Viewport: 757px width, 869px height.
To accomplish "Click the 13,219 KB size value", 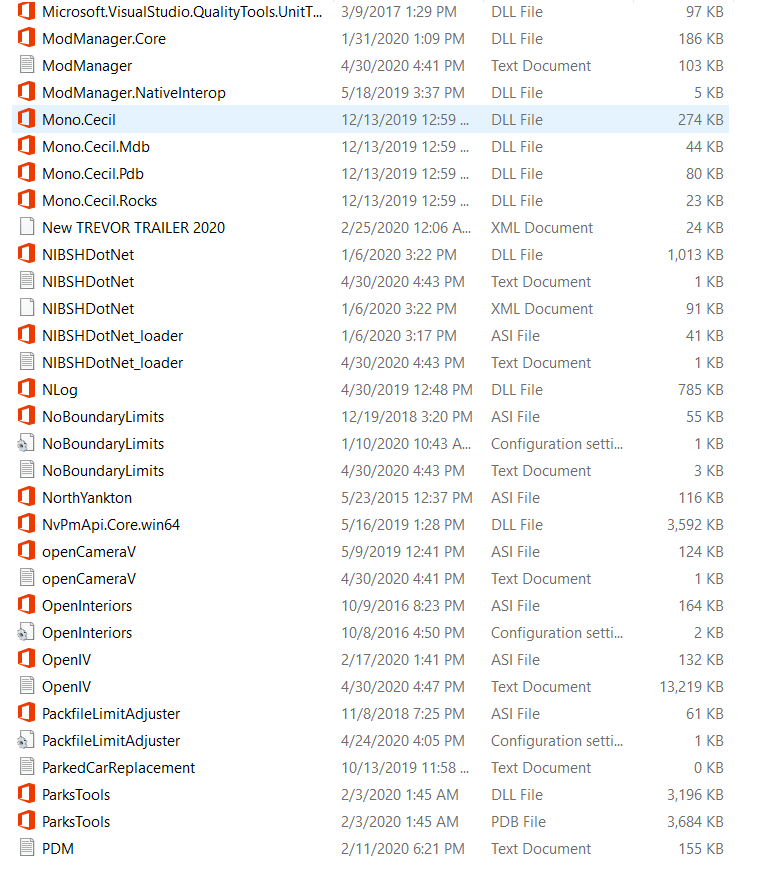I will pos(691,687).
